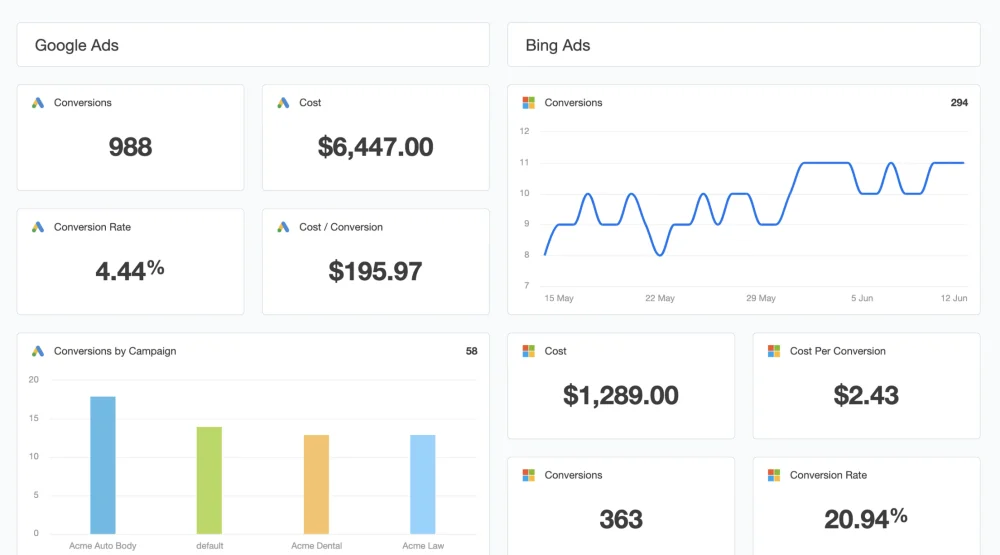Click the 5 Jun date label
1000x555 pixels.
pos(862,298)
